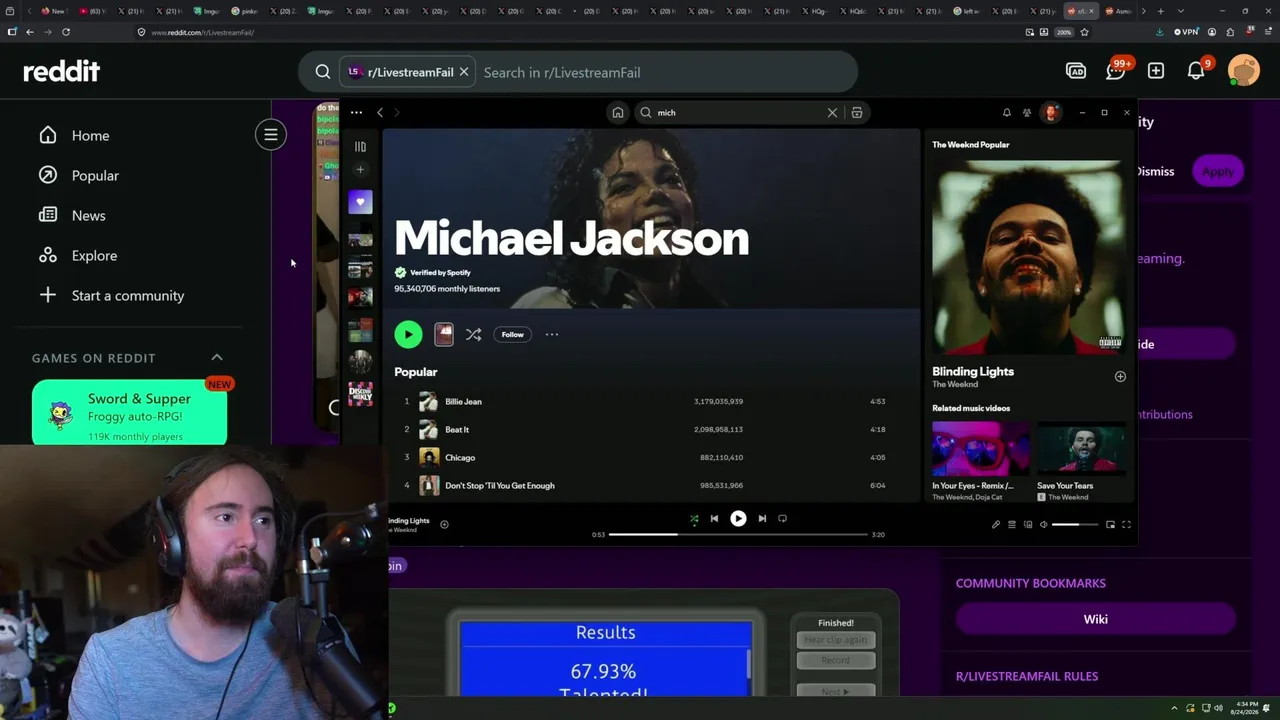Screen dimensions: 1280x720
Task: Open the Spotify queue
Action: pos(1011,524)
